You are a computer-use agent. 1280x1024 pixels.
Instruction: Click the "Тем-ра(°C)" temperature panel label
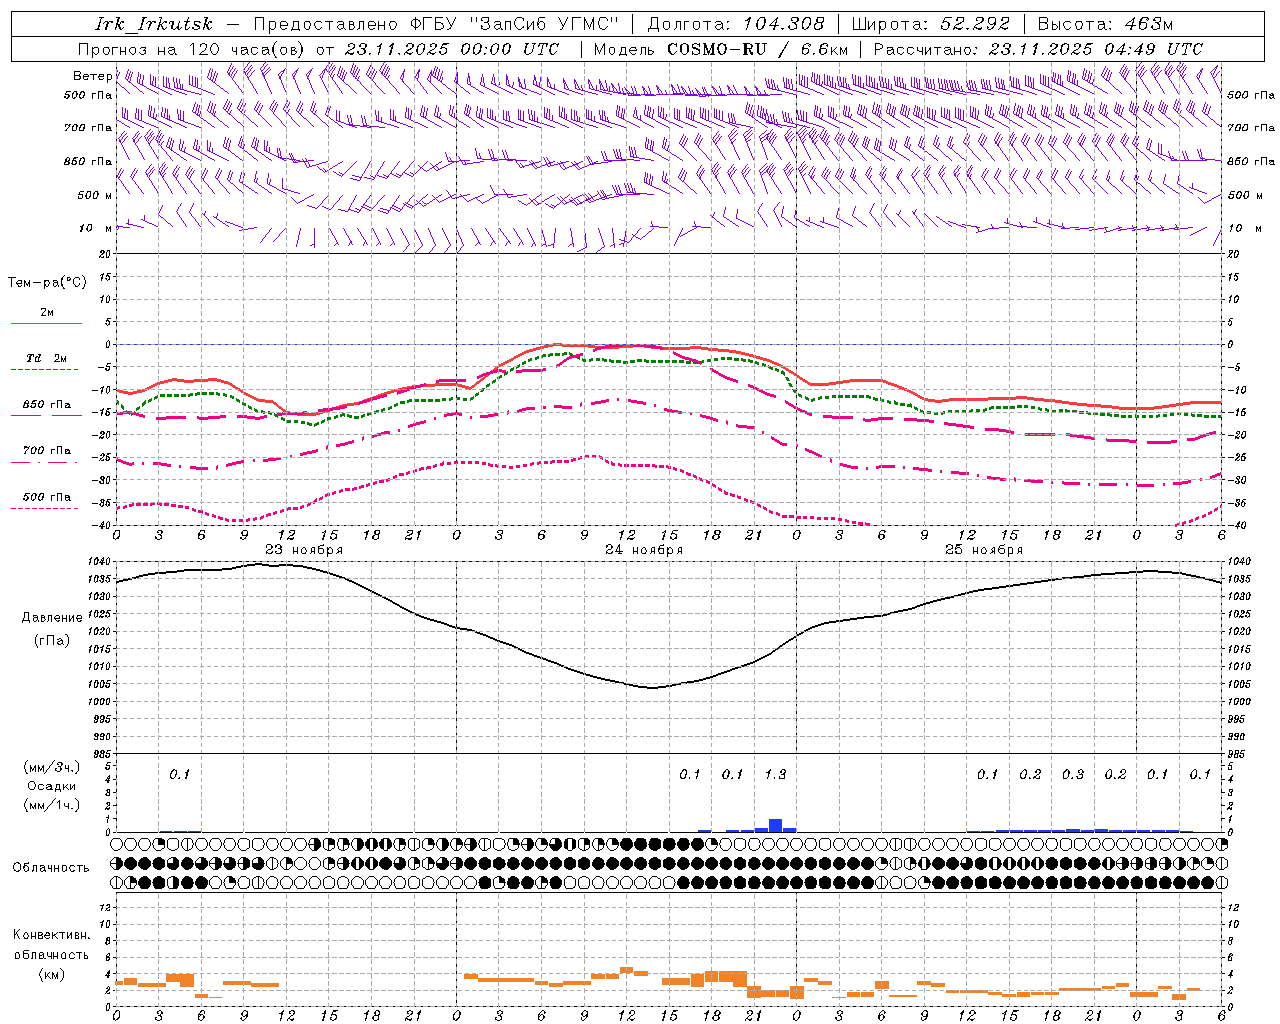(47, 283)
